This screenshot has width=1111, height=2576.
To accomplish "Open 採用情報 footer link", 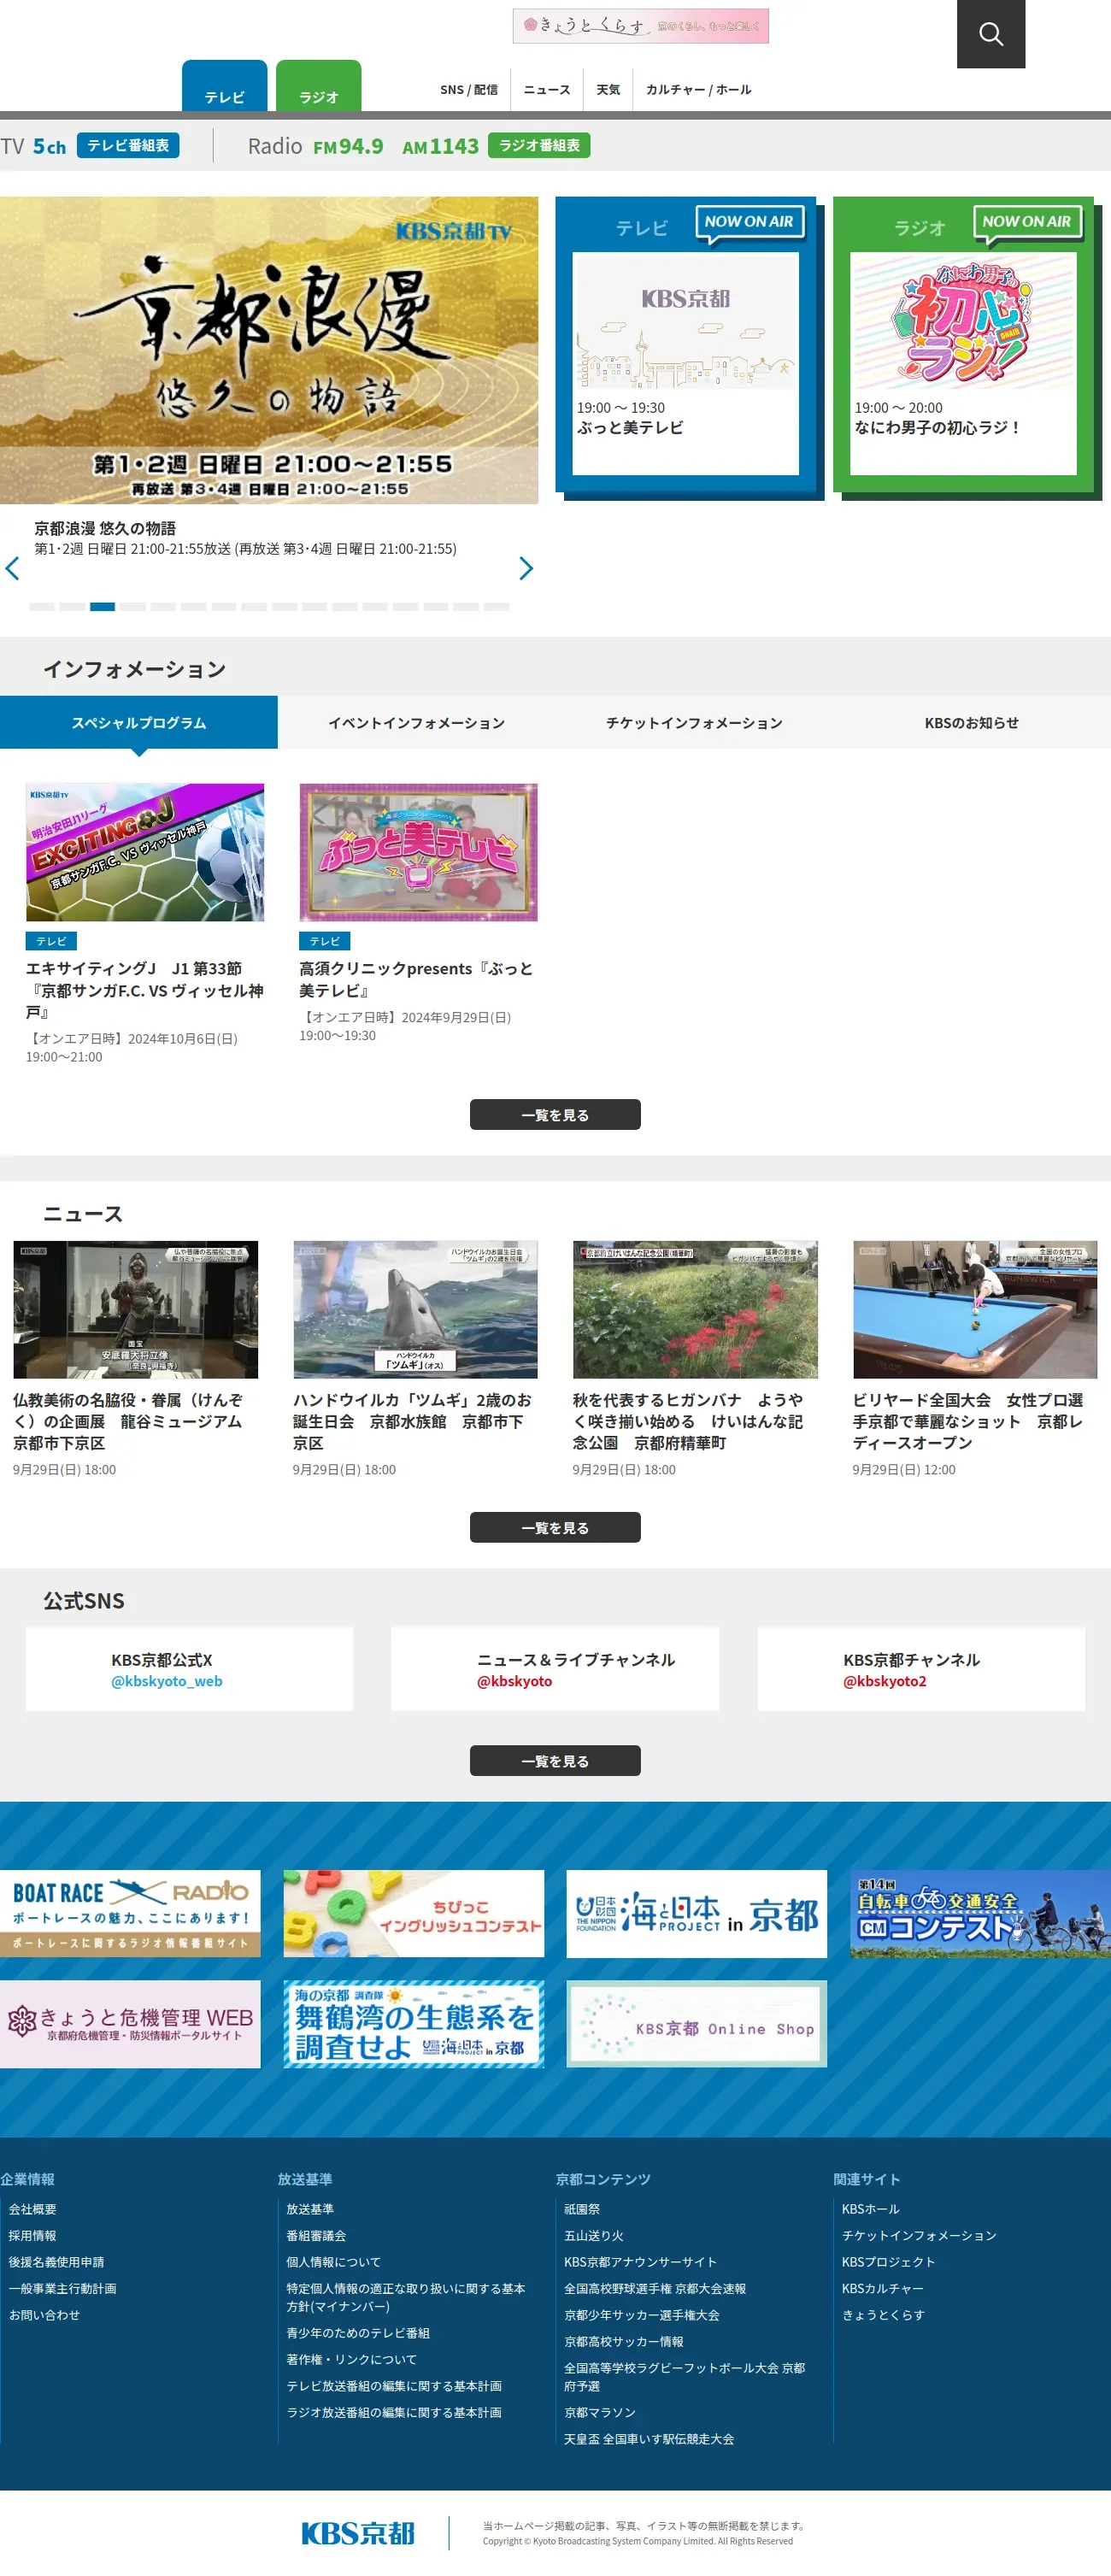I will [x=33, y=2235].
